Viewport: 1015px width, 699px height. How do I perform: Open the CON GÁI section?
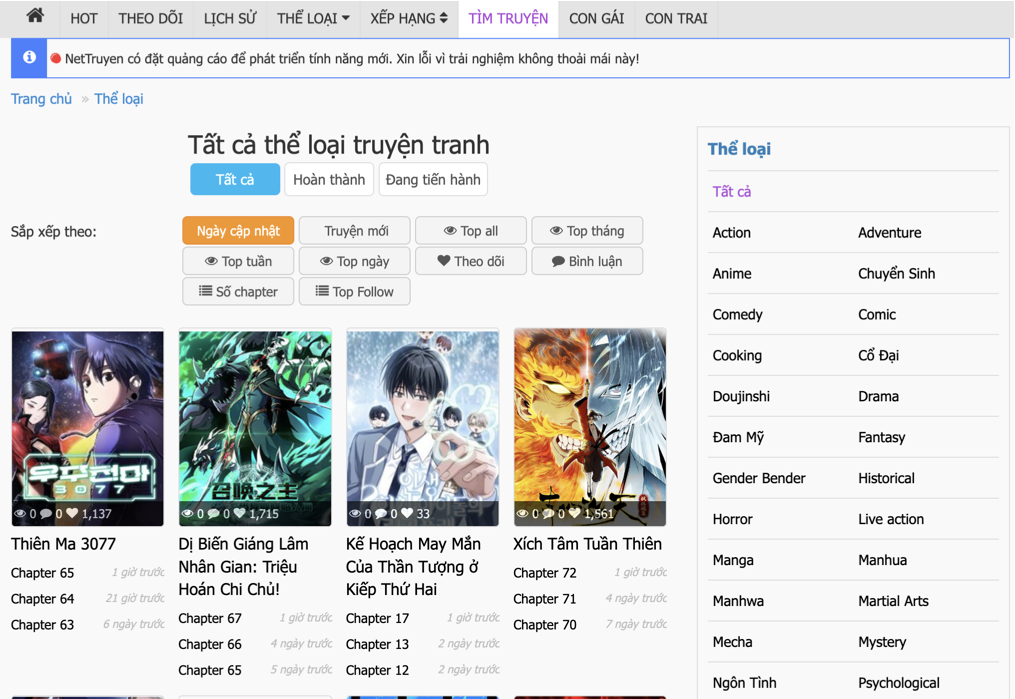[596, 19]
